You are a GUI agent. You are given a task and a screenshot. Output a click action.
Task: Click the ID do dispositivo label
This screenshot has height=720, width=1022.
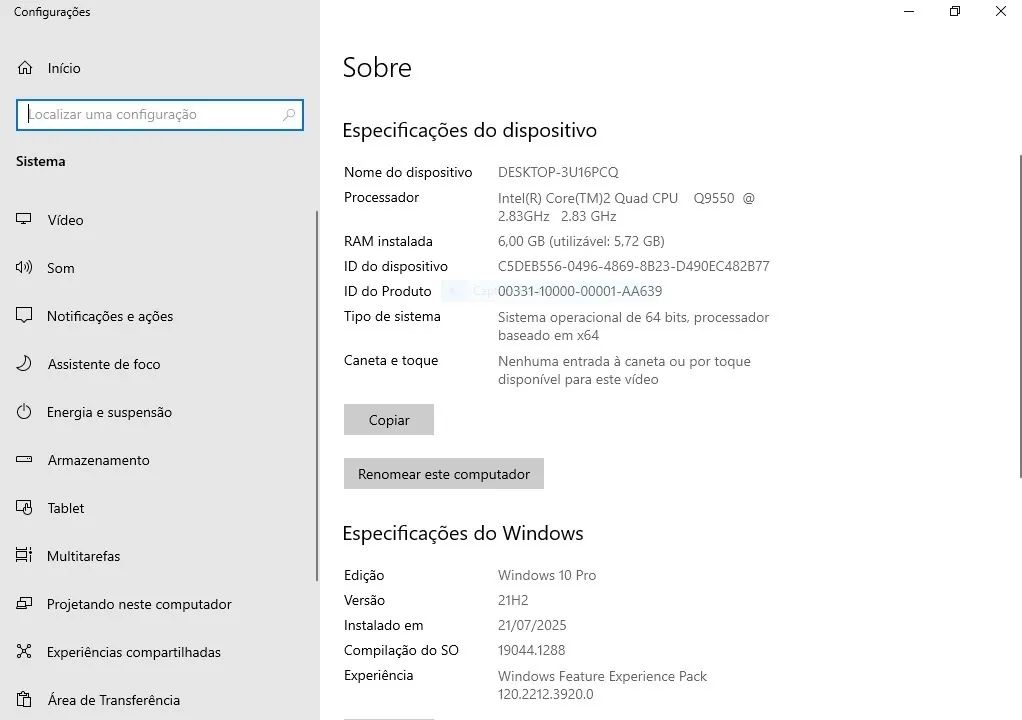point(396,266)
